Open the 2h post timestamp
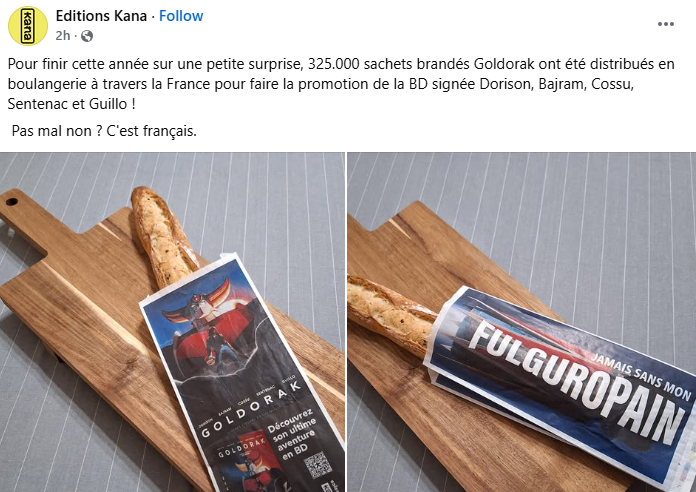This screenshot has width=696, height=492. coord(63,36)
